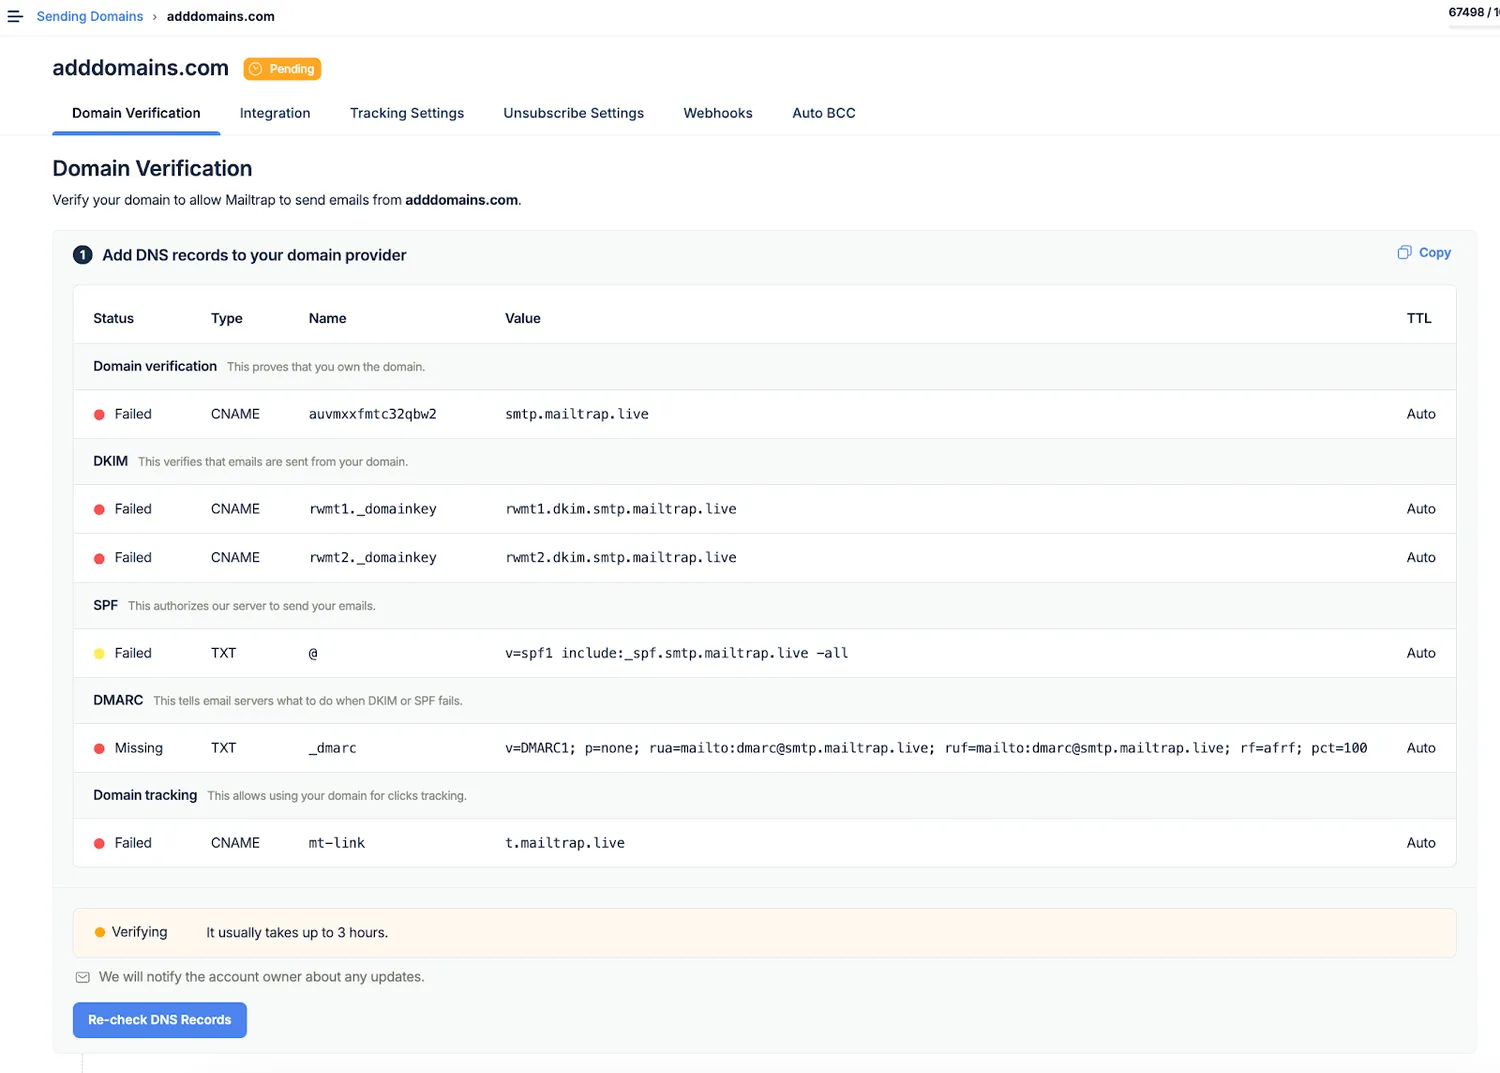Viewport: 1500px width, 1073px height.
Task: Click the Pending status badge
Action: [x=282, y=69]
